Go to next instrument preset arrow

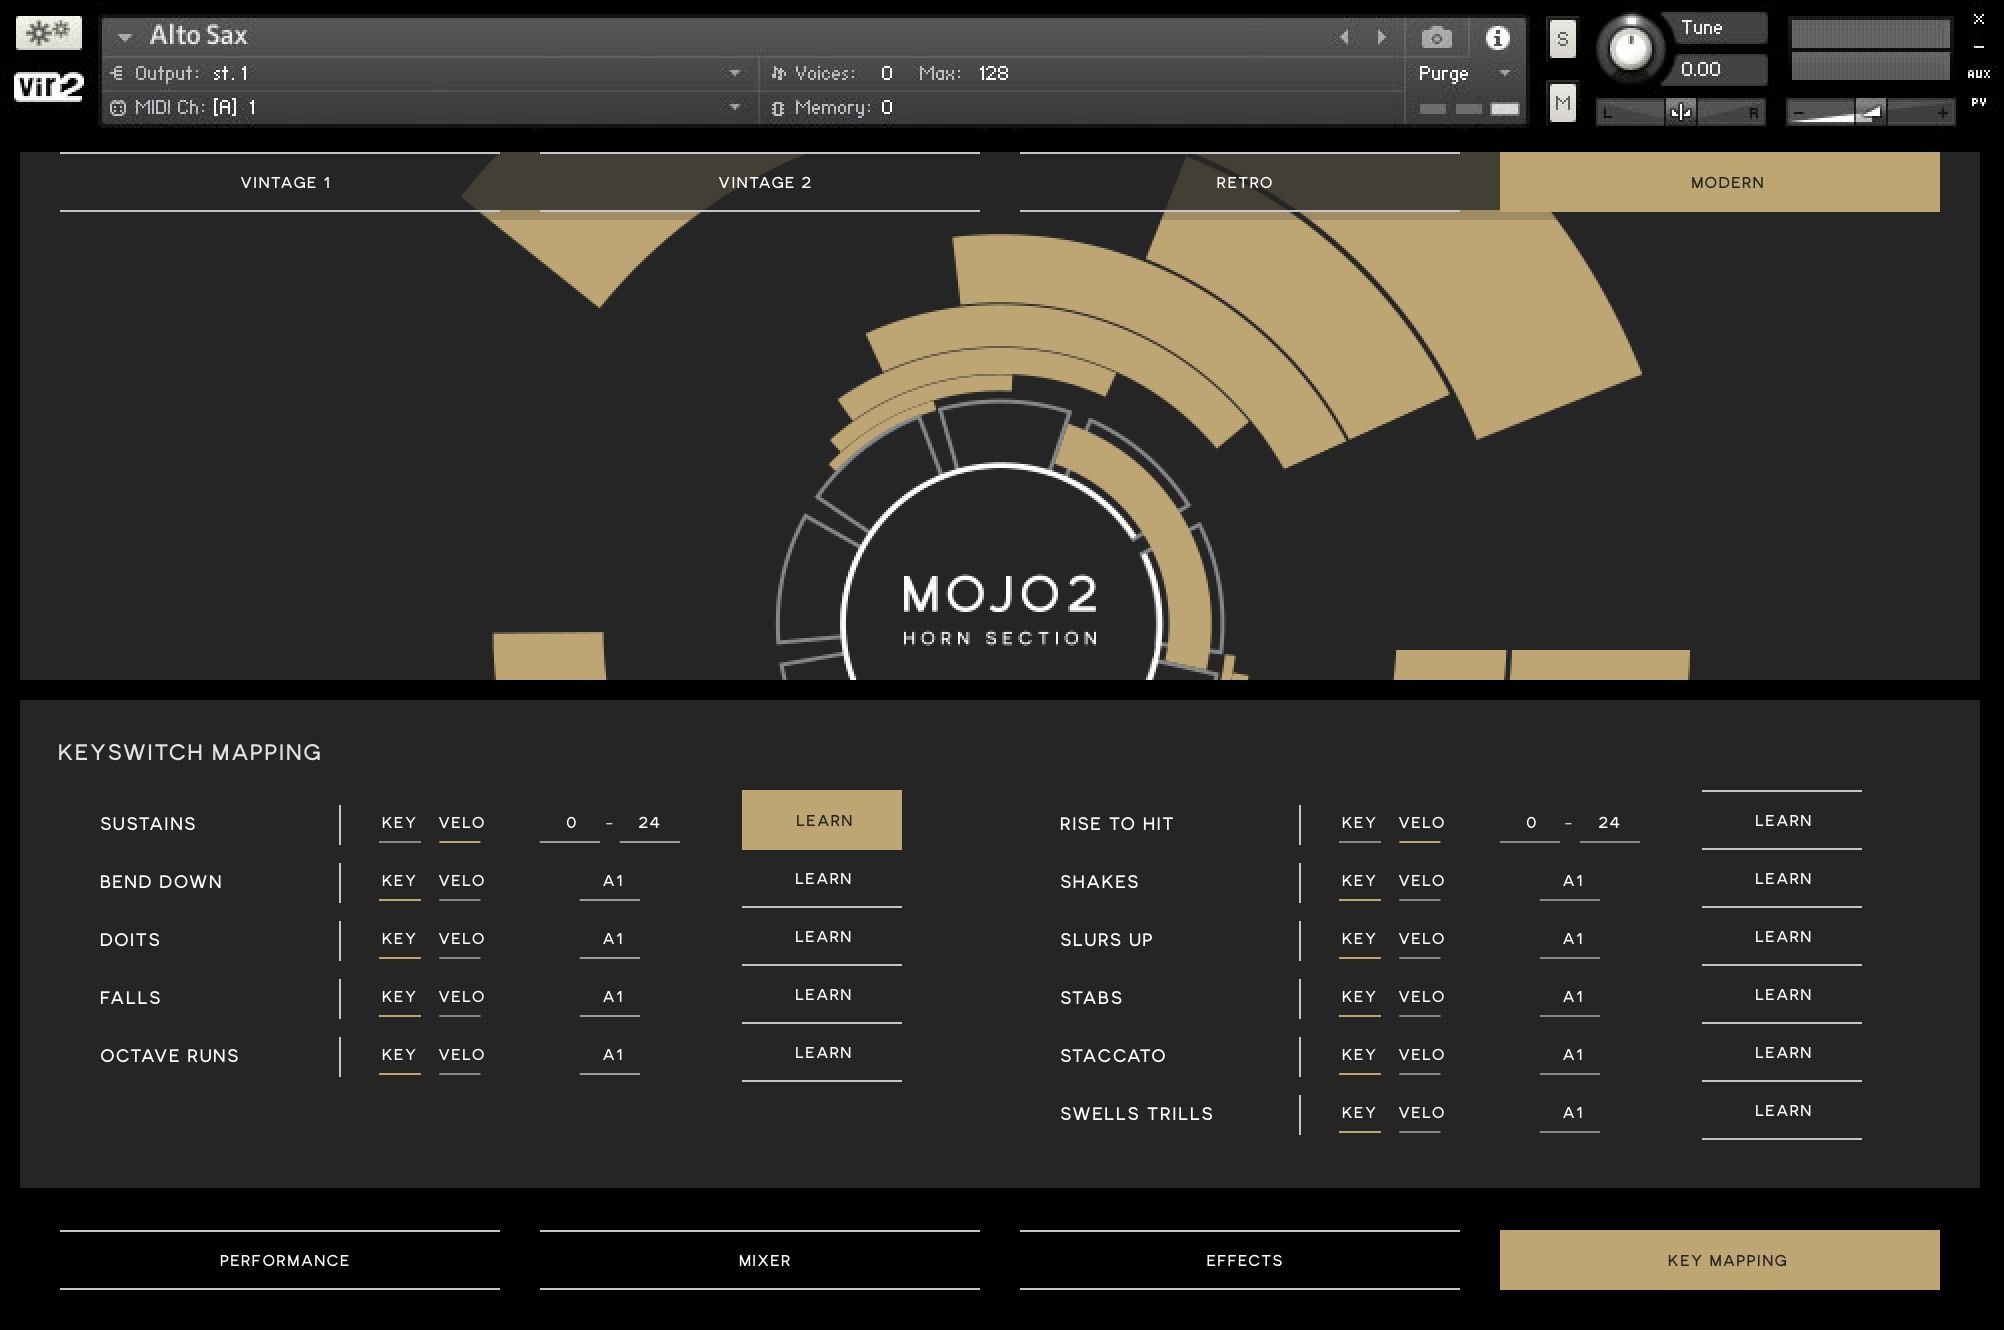(x=1381, y=37)
